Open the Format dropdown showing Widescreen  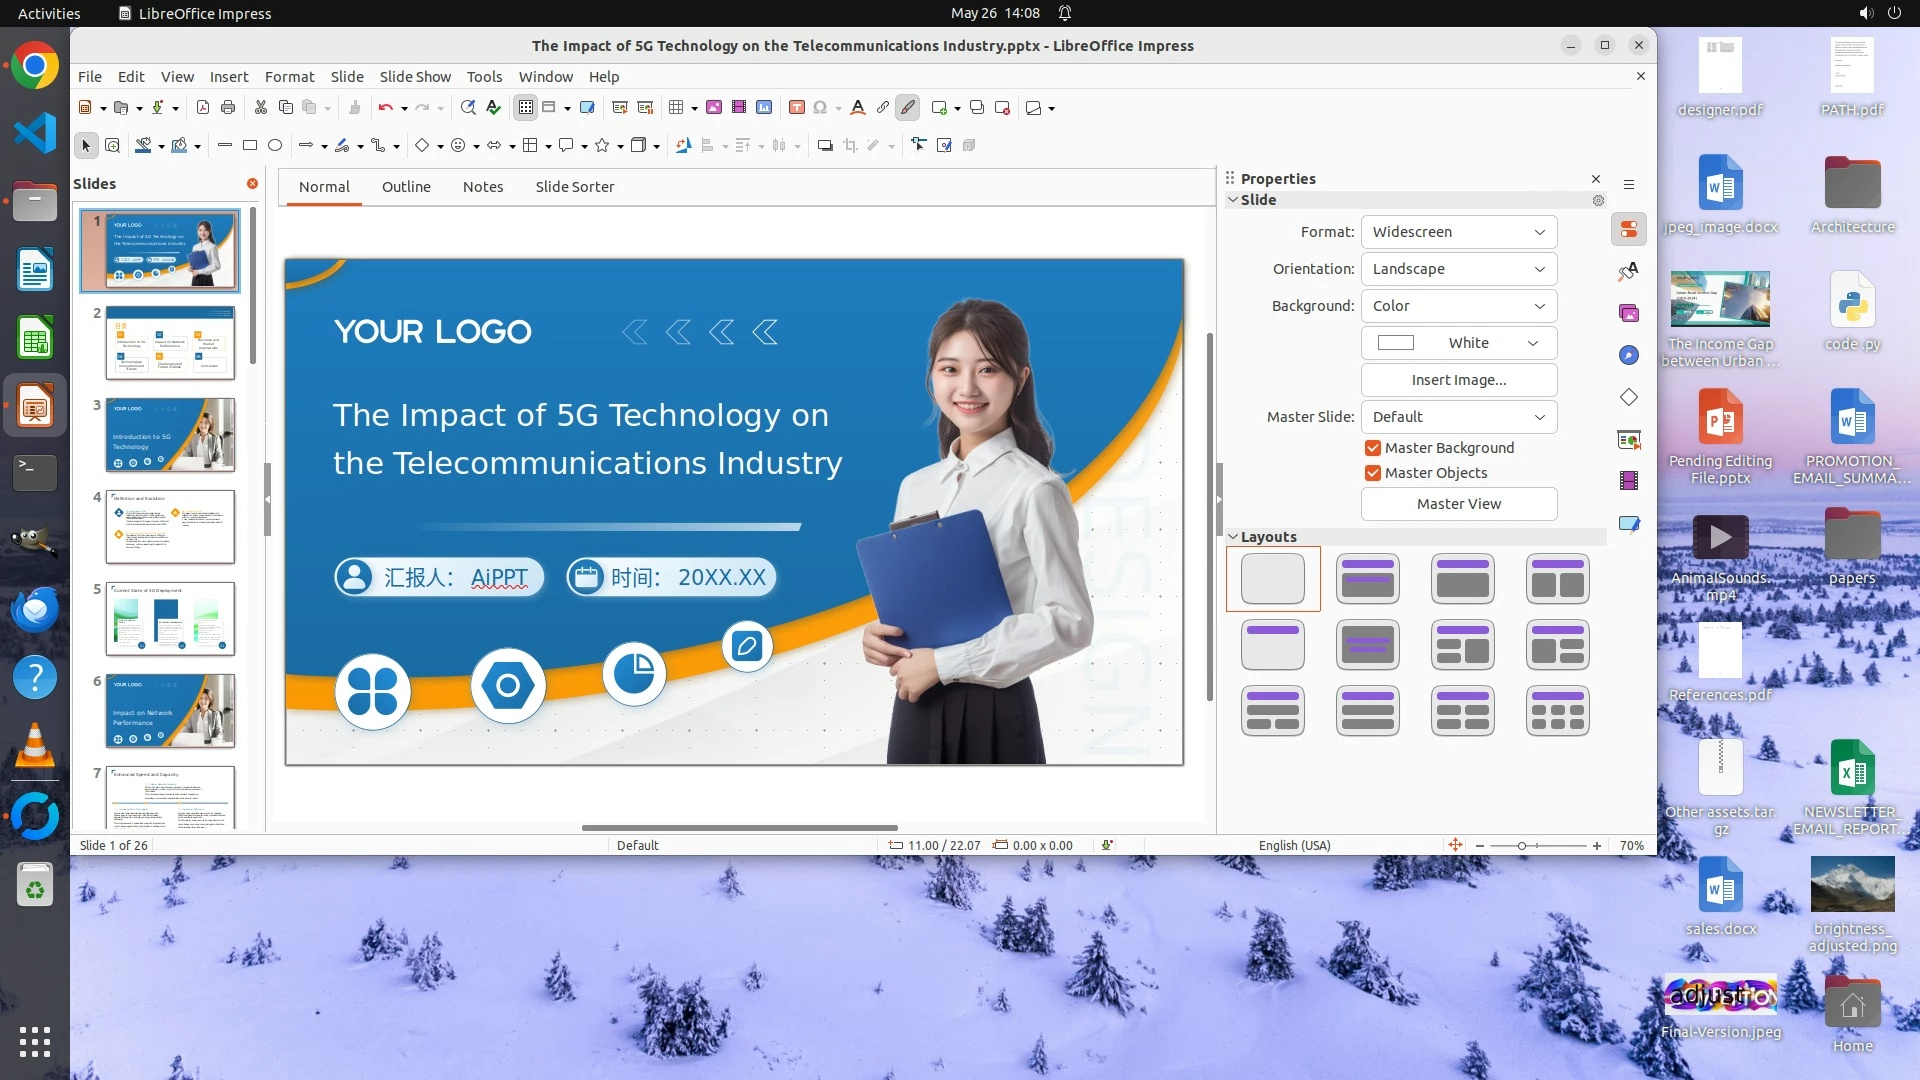click(x=1458, y=232)
